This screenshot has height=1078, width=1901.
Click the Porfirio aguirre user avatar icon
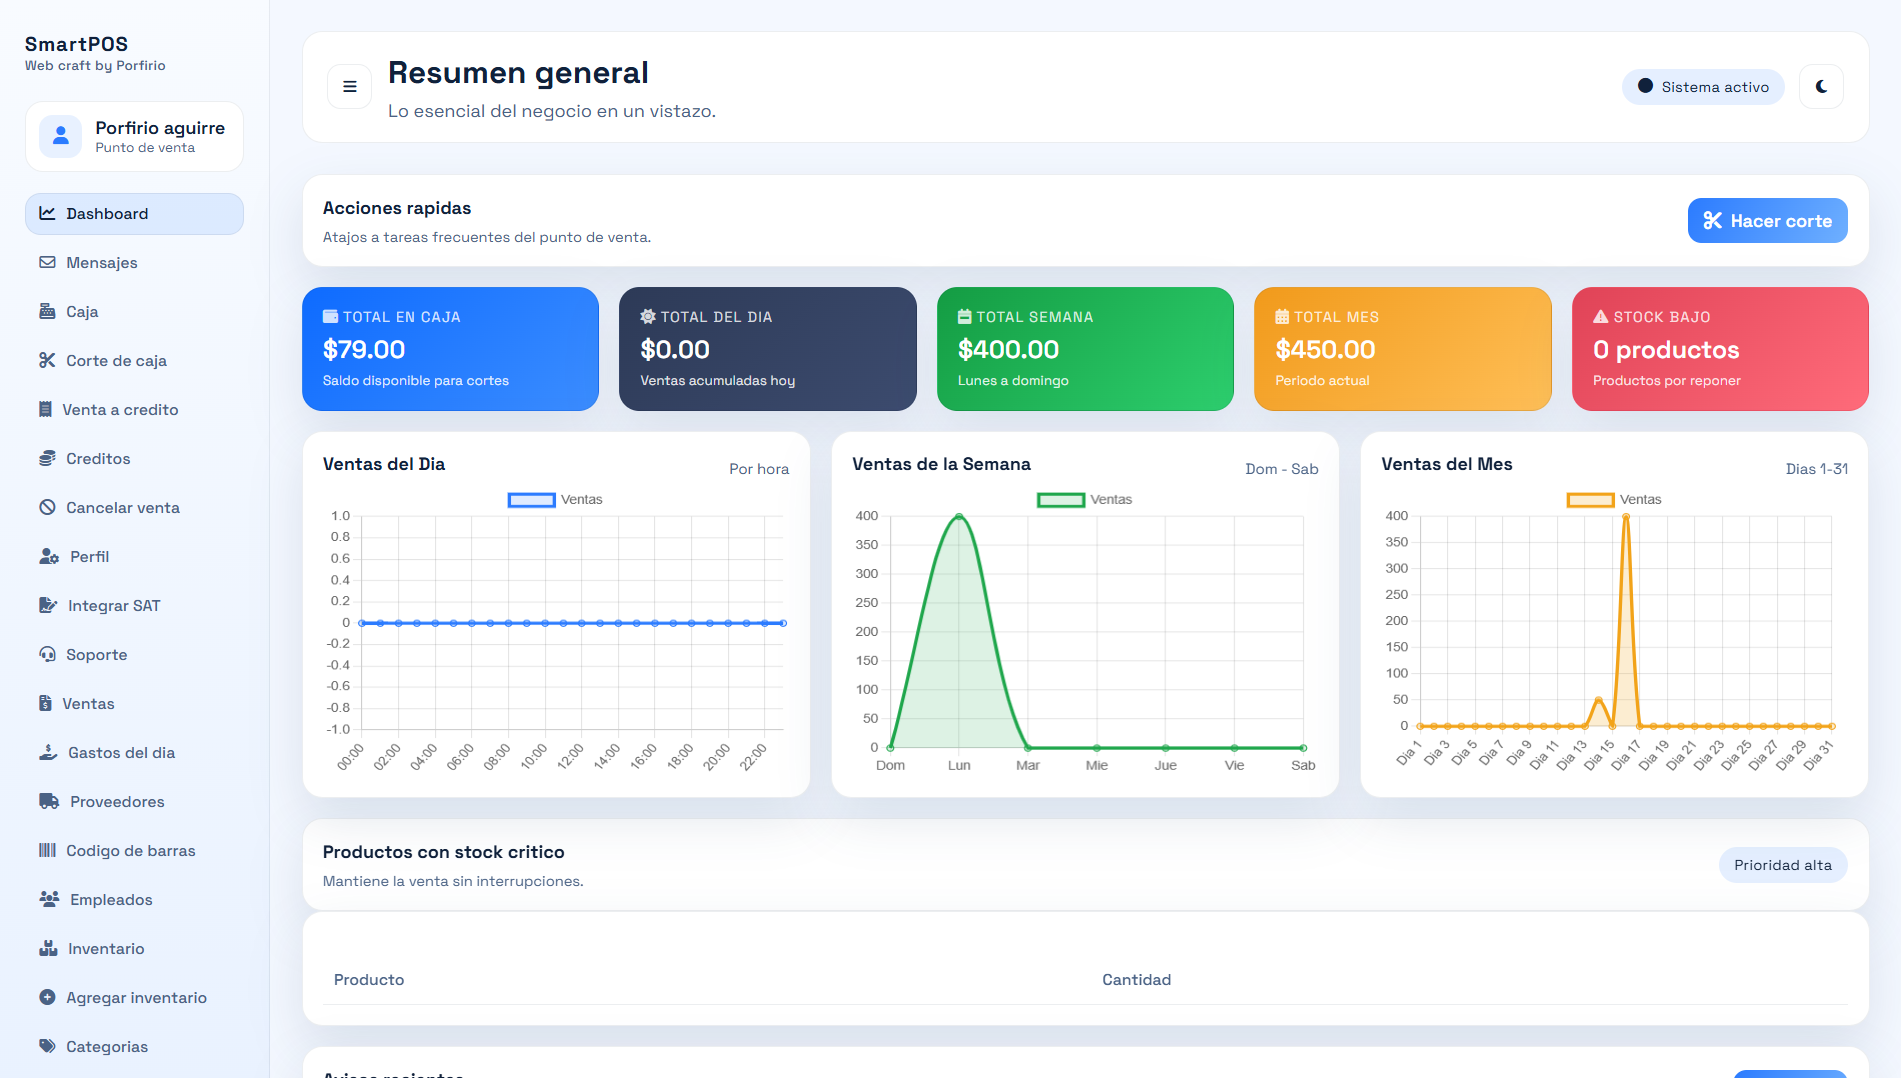tap(61, 136)
